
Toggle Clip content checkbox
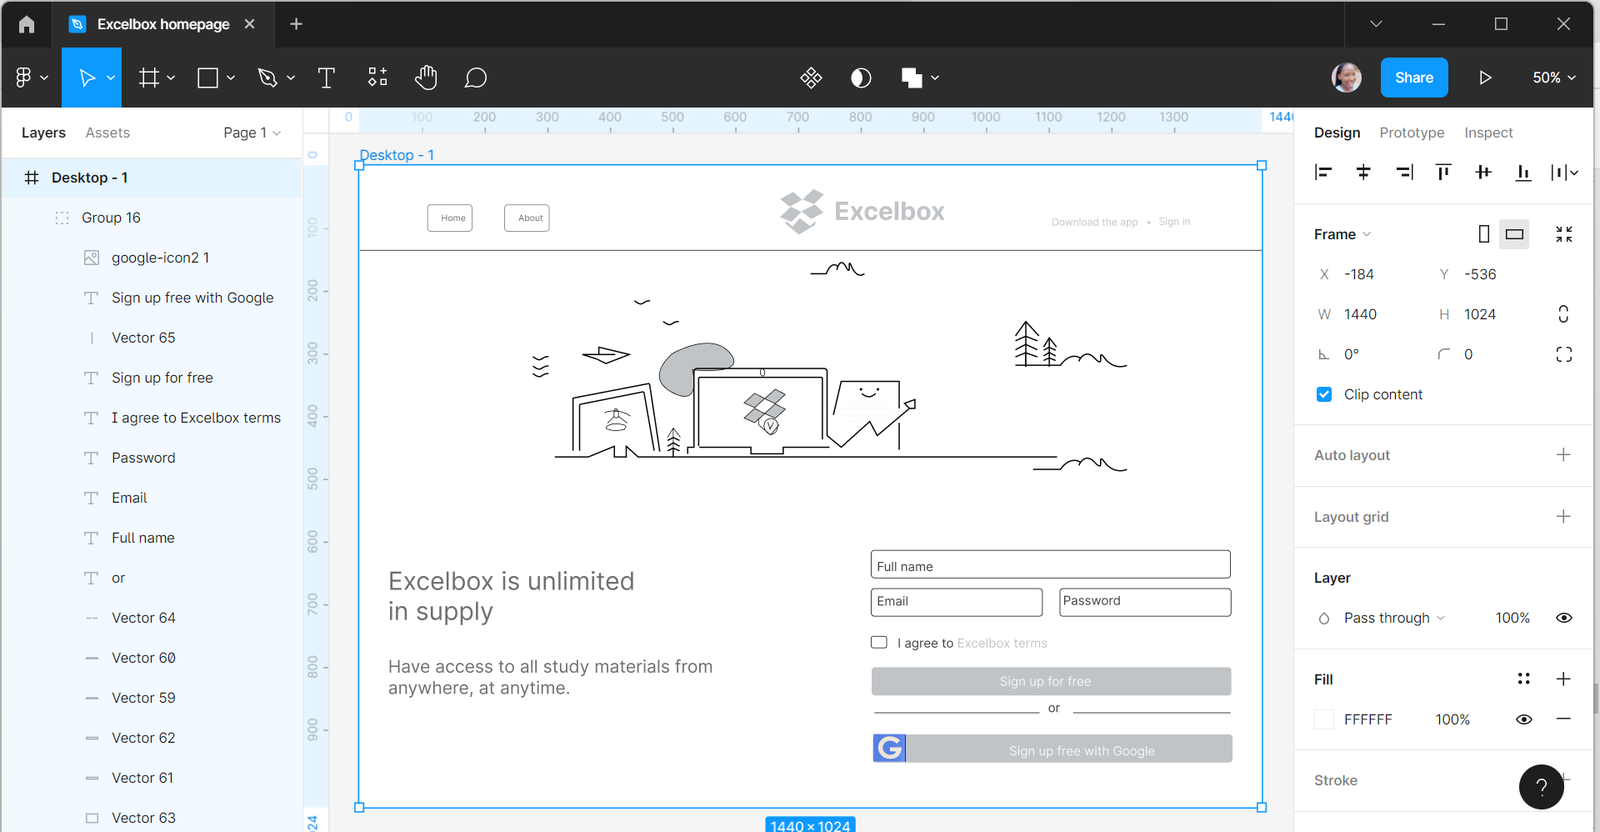click(x=1324, y=394)
